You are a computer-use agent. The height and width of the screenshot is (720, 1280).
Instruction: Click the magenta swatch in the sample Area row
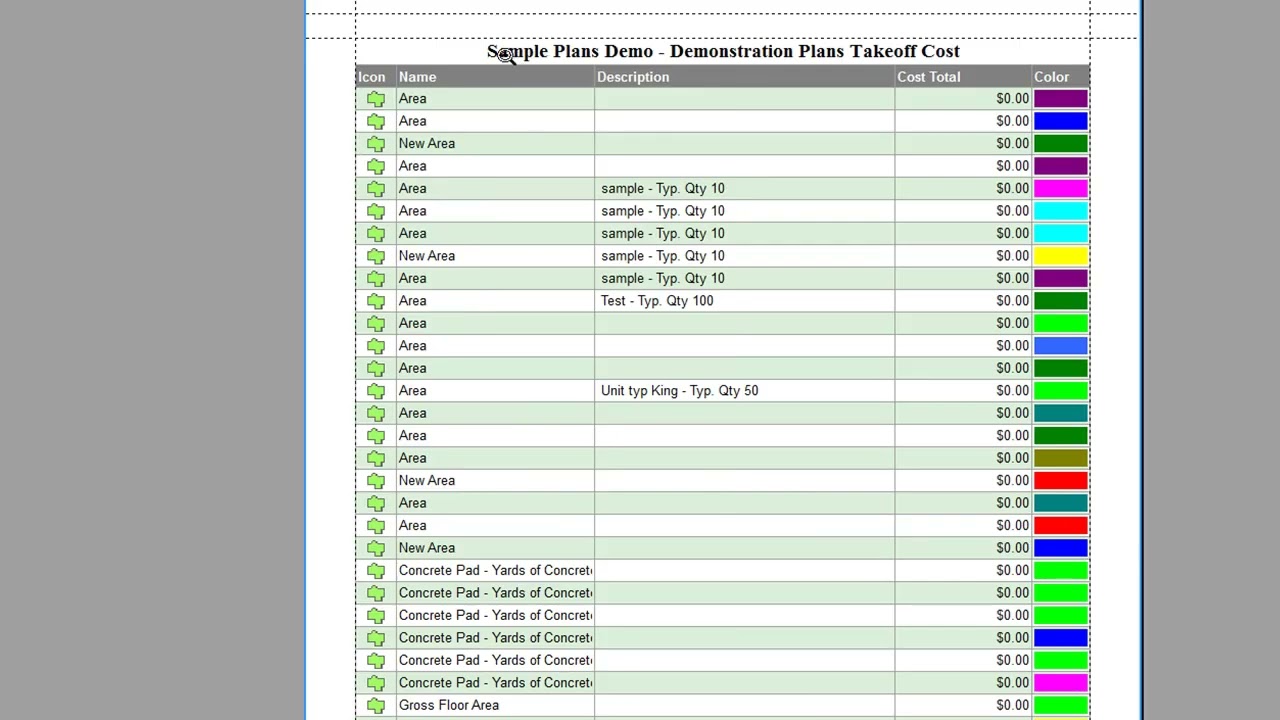tap(1061, 189)
